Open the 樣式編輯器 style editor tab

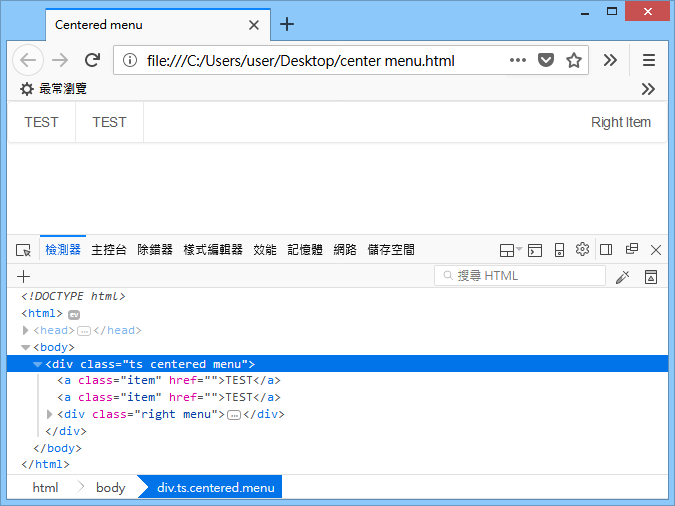tap(213, 250)
